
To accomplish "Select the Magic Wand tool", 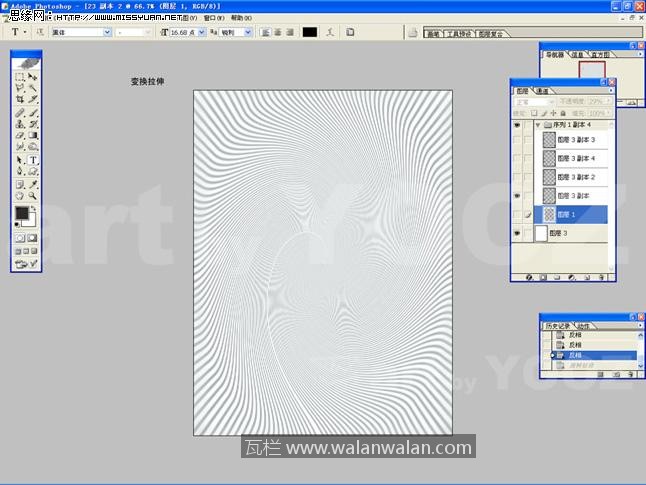I will click(33, 88).
